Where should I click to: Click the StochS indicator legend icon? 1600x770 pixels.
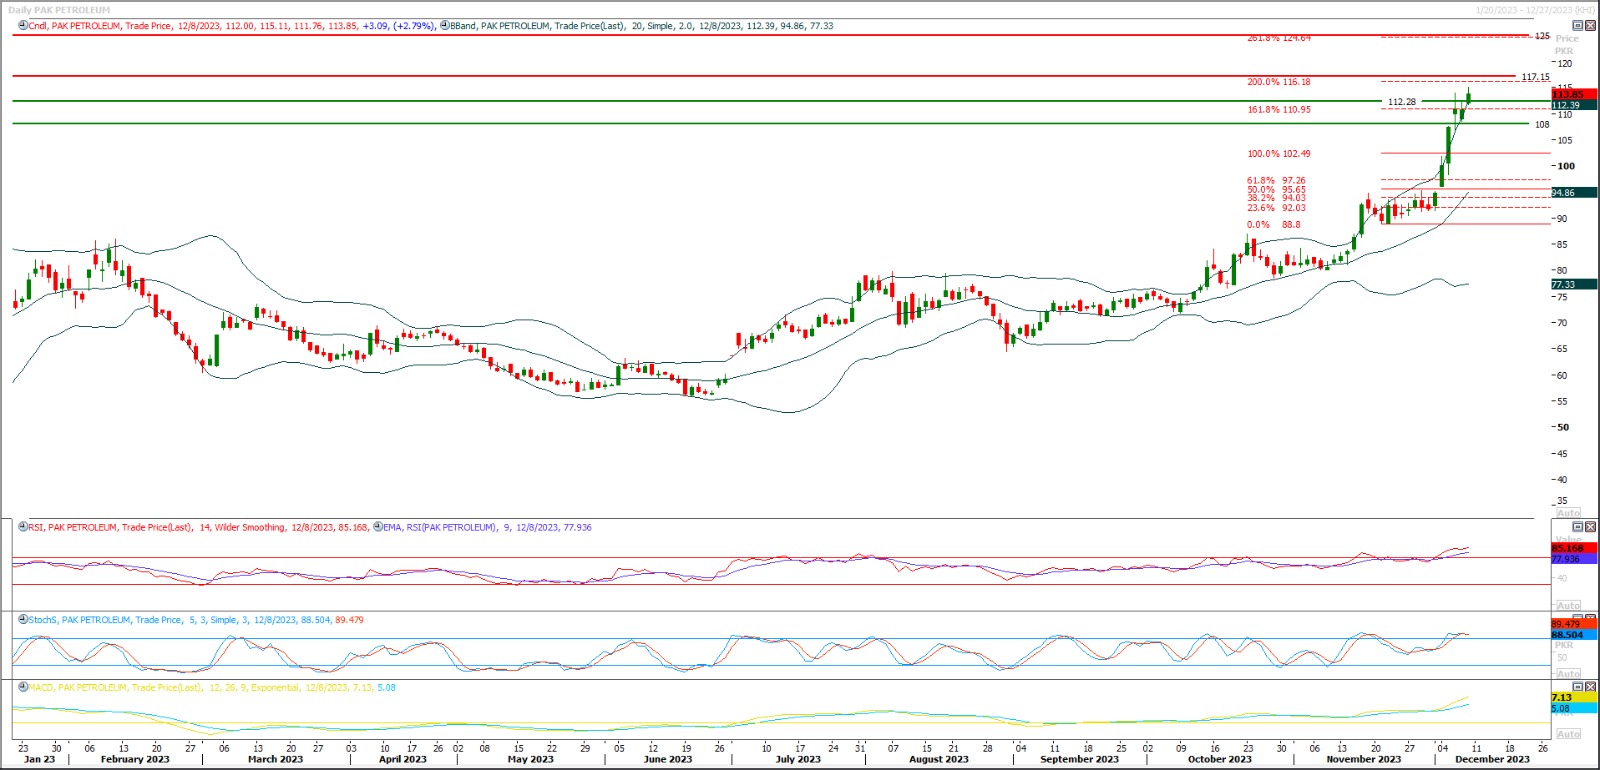click(x=22, y=620)
